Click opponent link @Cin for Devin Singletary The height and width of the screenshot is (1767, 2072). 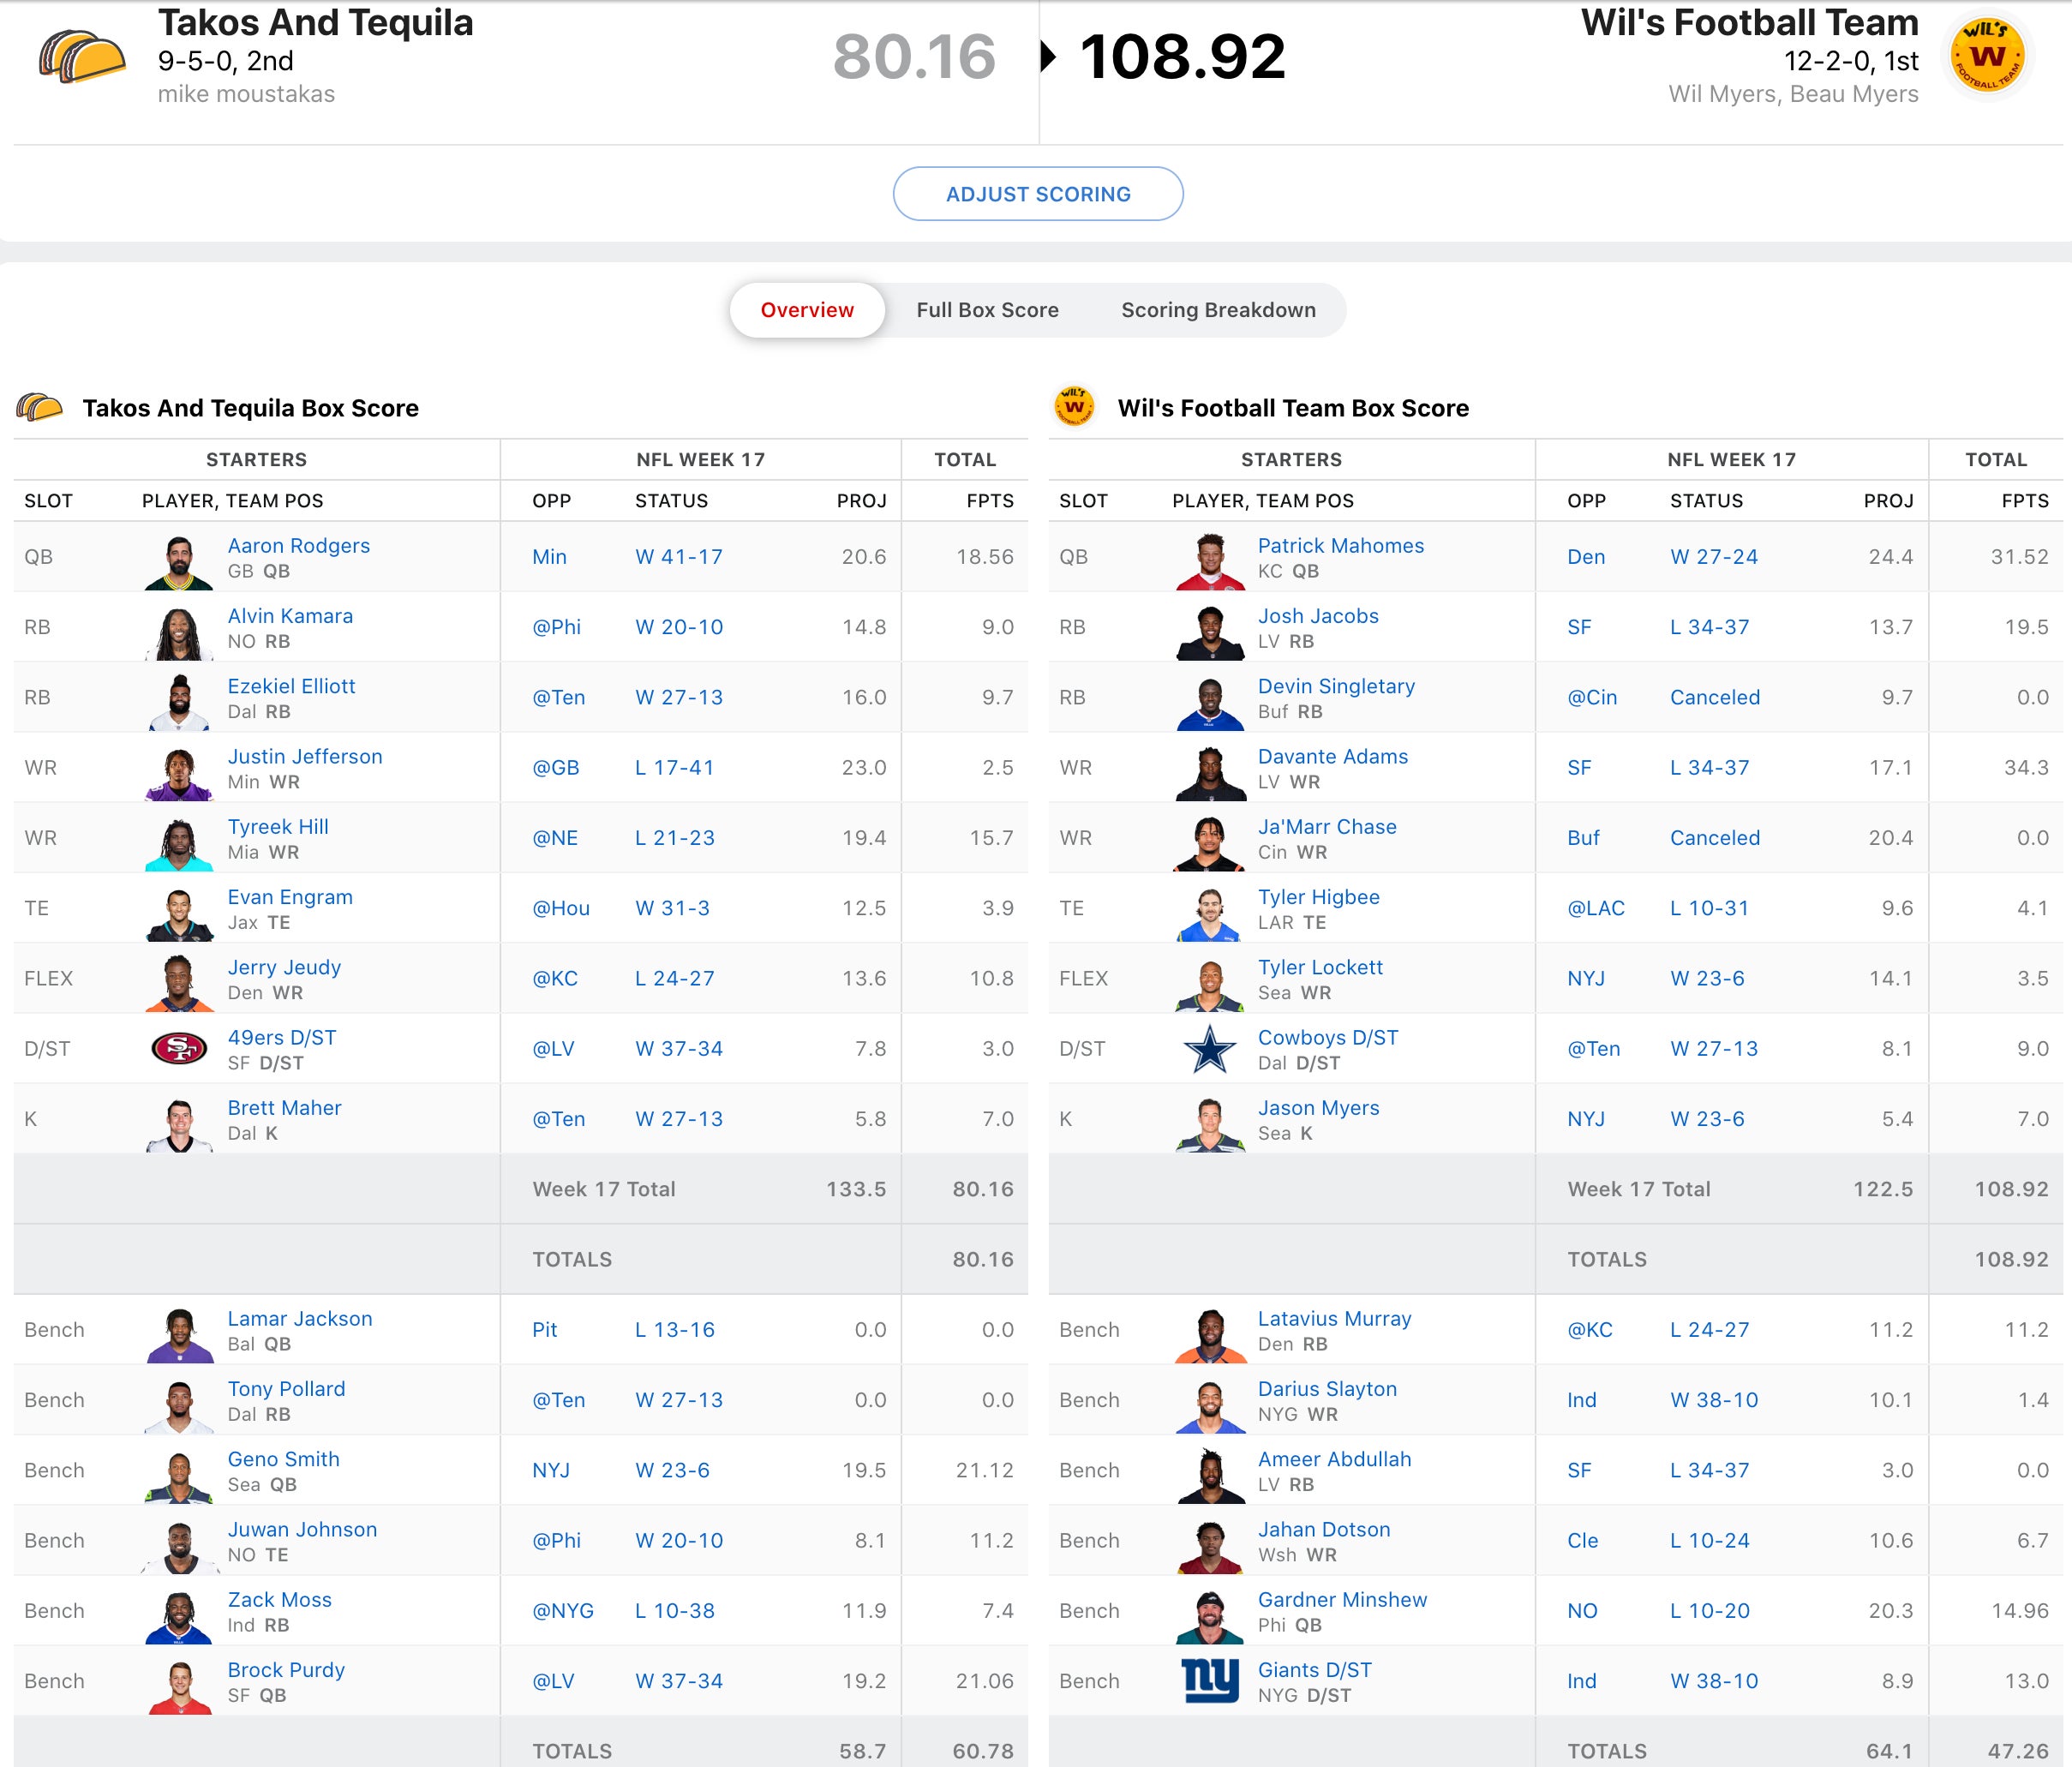(x=1591, y=697)
